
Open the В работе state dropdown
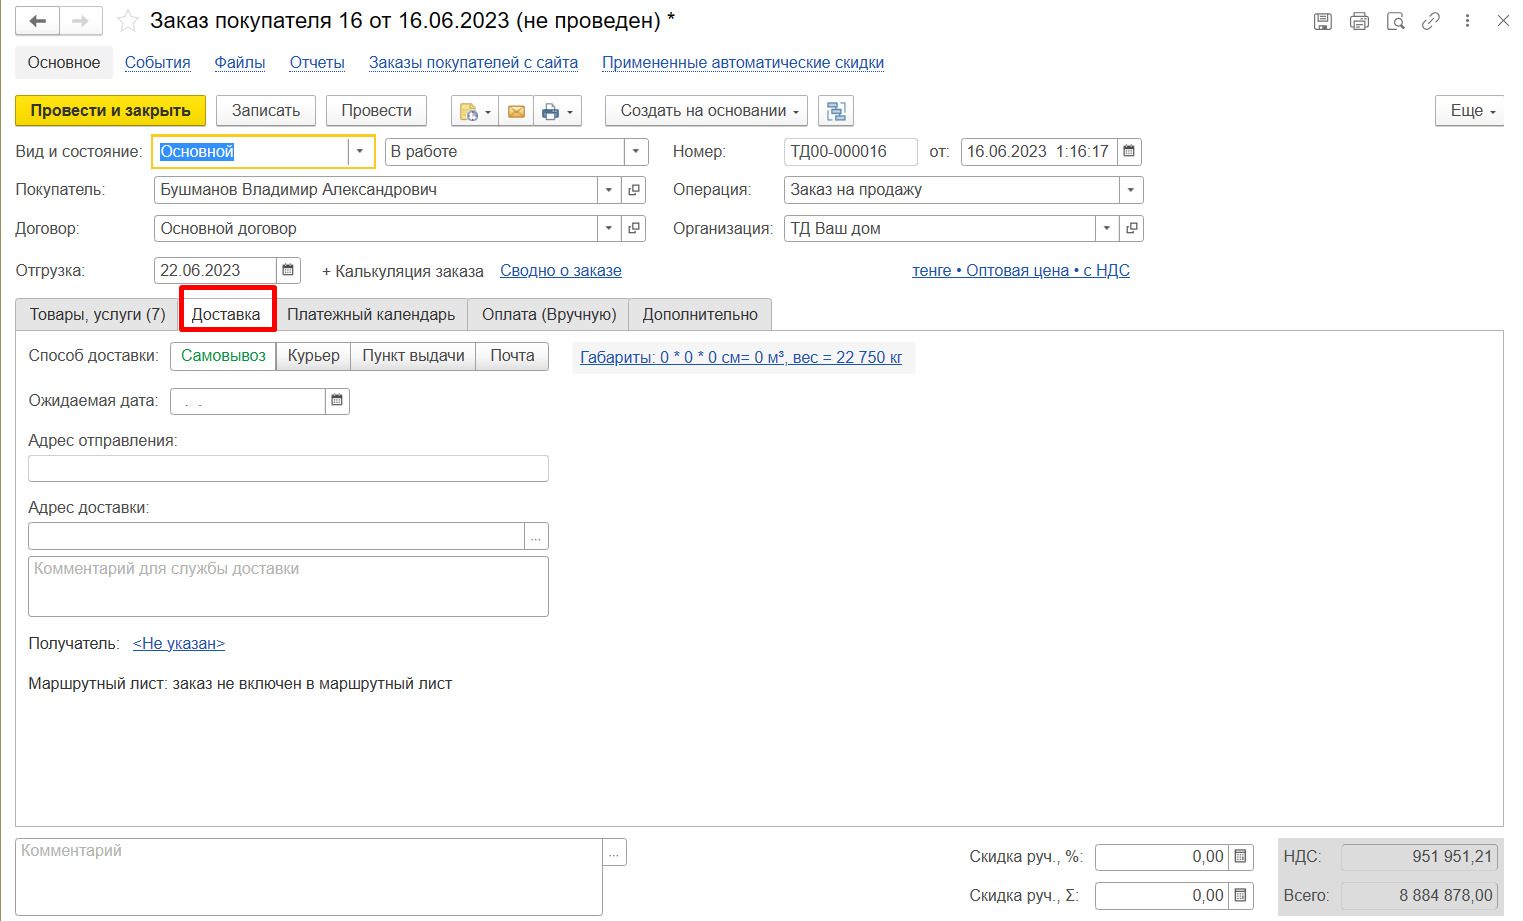coord(636,152)
